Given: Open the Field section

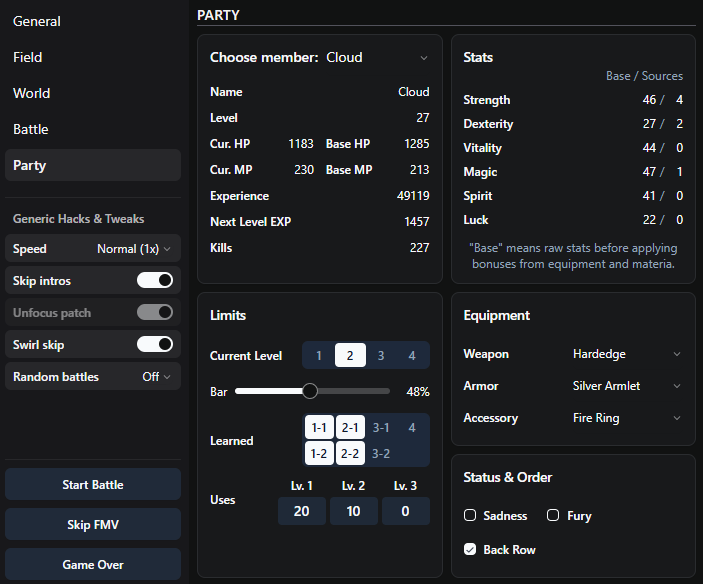Looking at the screenshot, I should [x=93, y=57].
